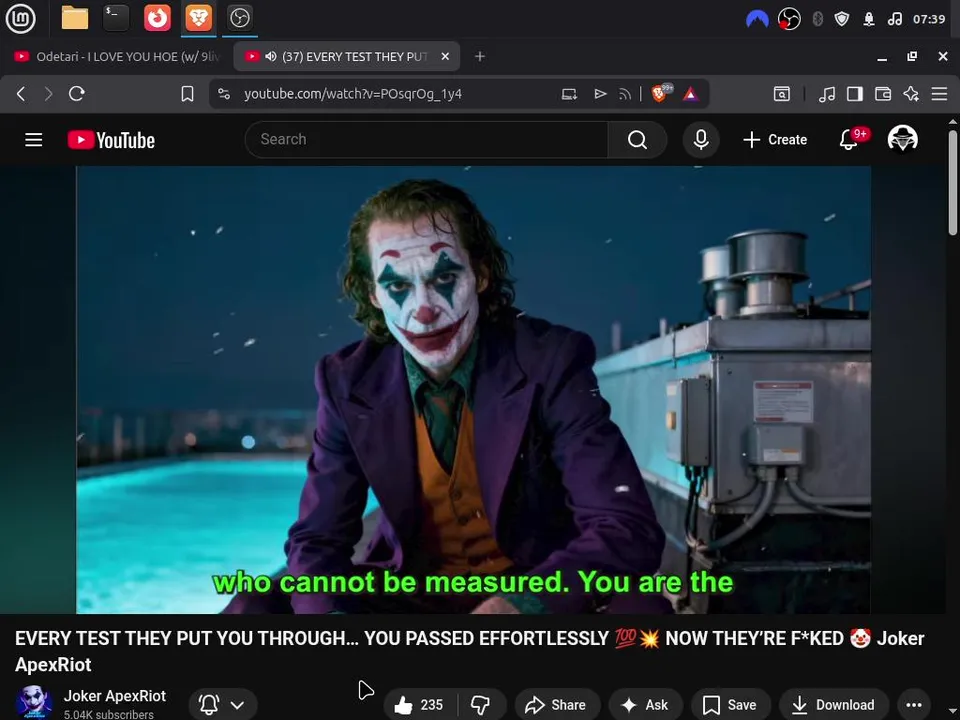The width and height of the screenshot is (960, 720).
Task: Switch to Odetari - I LOVE YOU HOE tab
Action: 116,56
